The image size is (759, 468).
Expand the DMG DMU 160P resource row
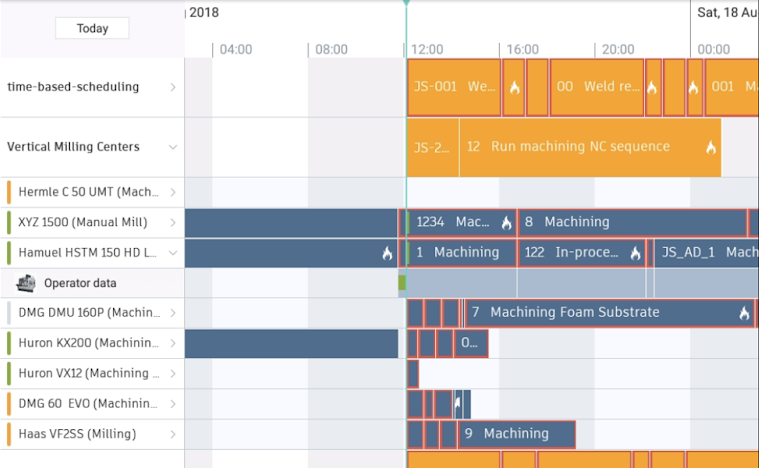click(172, 312)
